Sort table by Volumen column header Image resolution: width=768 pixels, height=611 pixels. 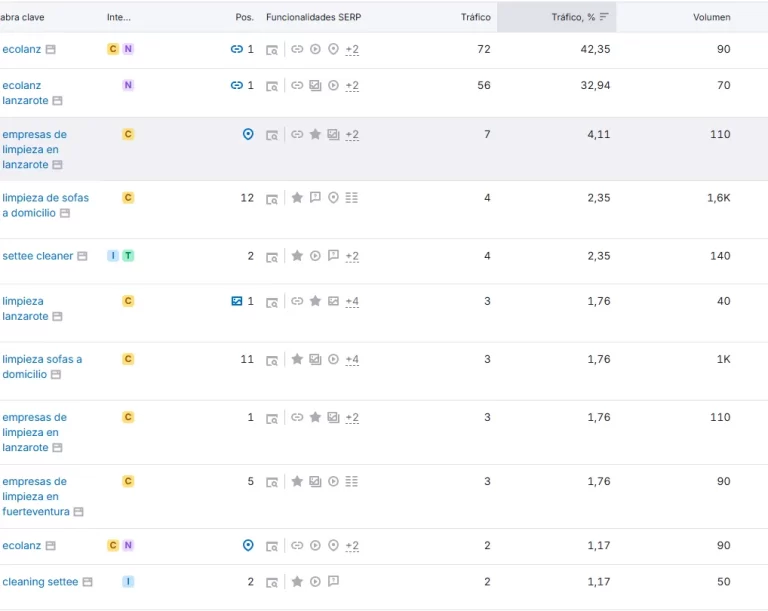711,17
